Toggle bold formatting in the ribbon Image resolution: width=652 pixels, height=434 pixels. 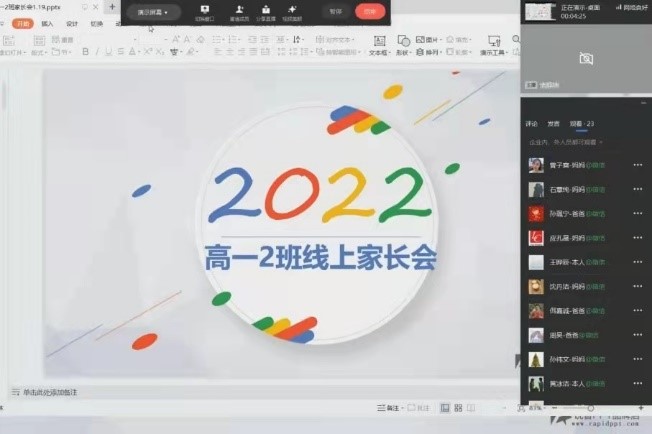(85, 52)
